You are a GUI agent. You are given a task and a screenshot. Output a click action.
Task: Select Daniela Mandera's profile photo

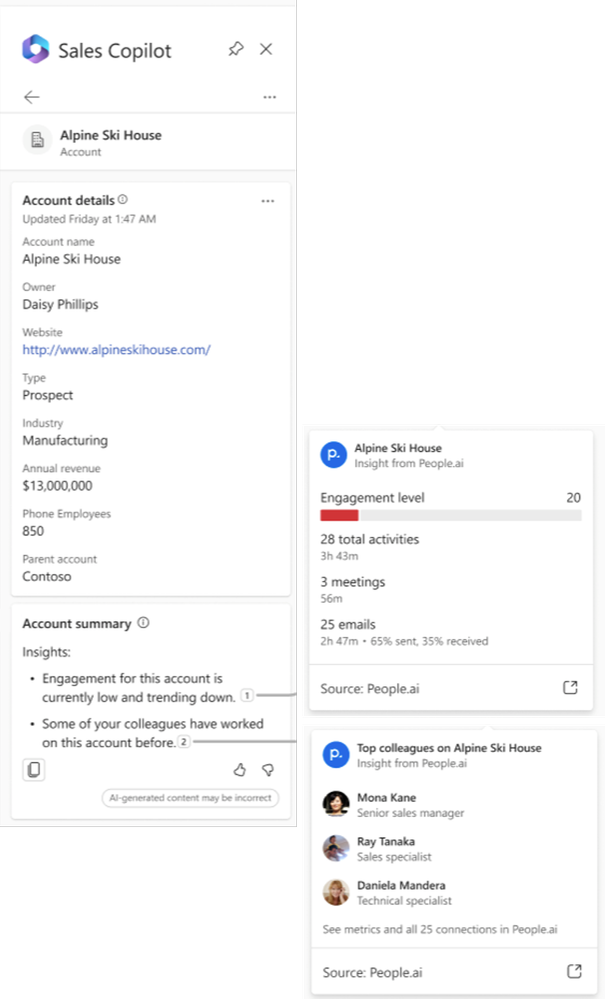[336, 892]
